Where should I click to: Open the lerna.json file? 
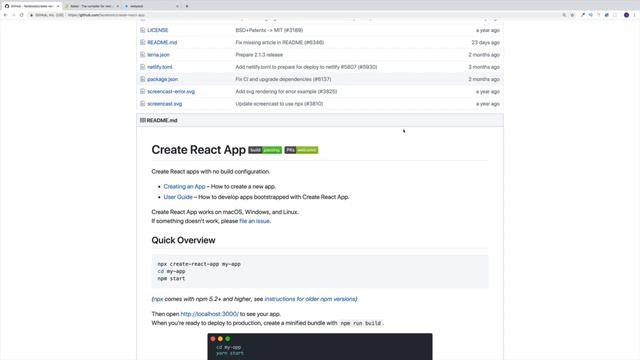[158, 55]
